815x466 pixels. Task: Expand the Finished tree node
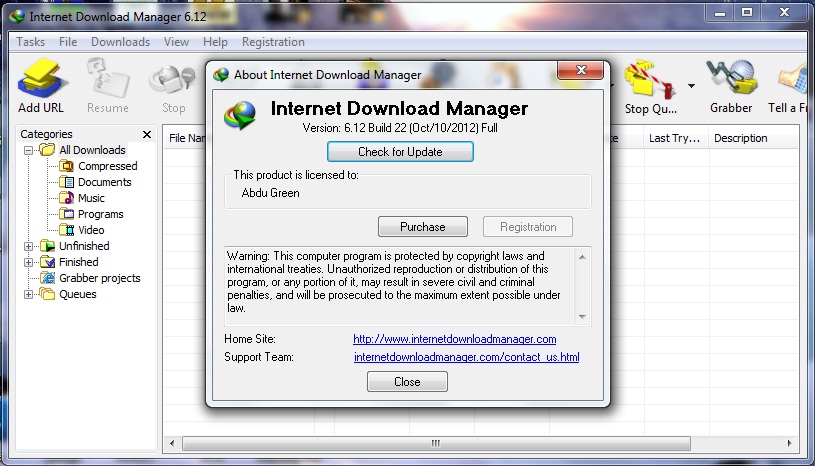(29, 262)
